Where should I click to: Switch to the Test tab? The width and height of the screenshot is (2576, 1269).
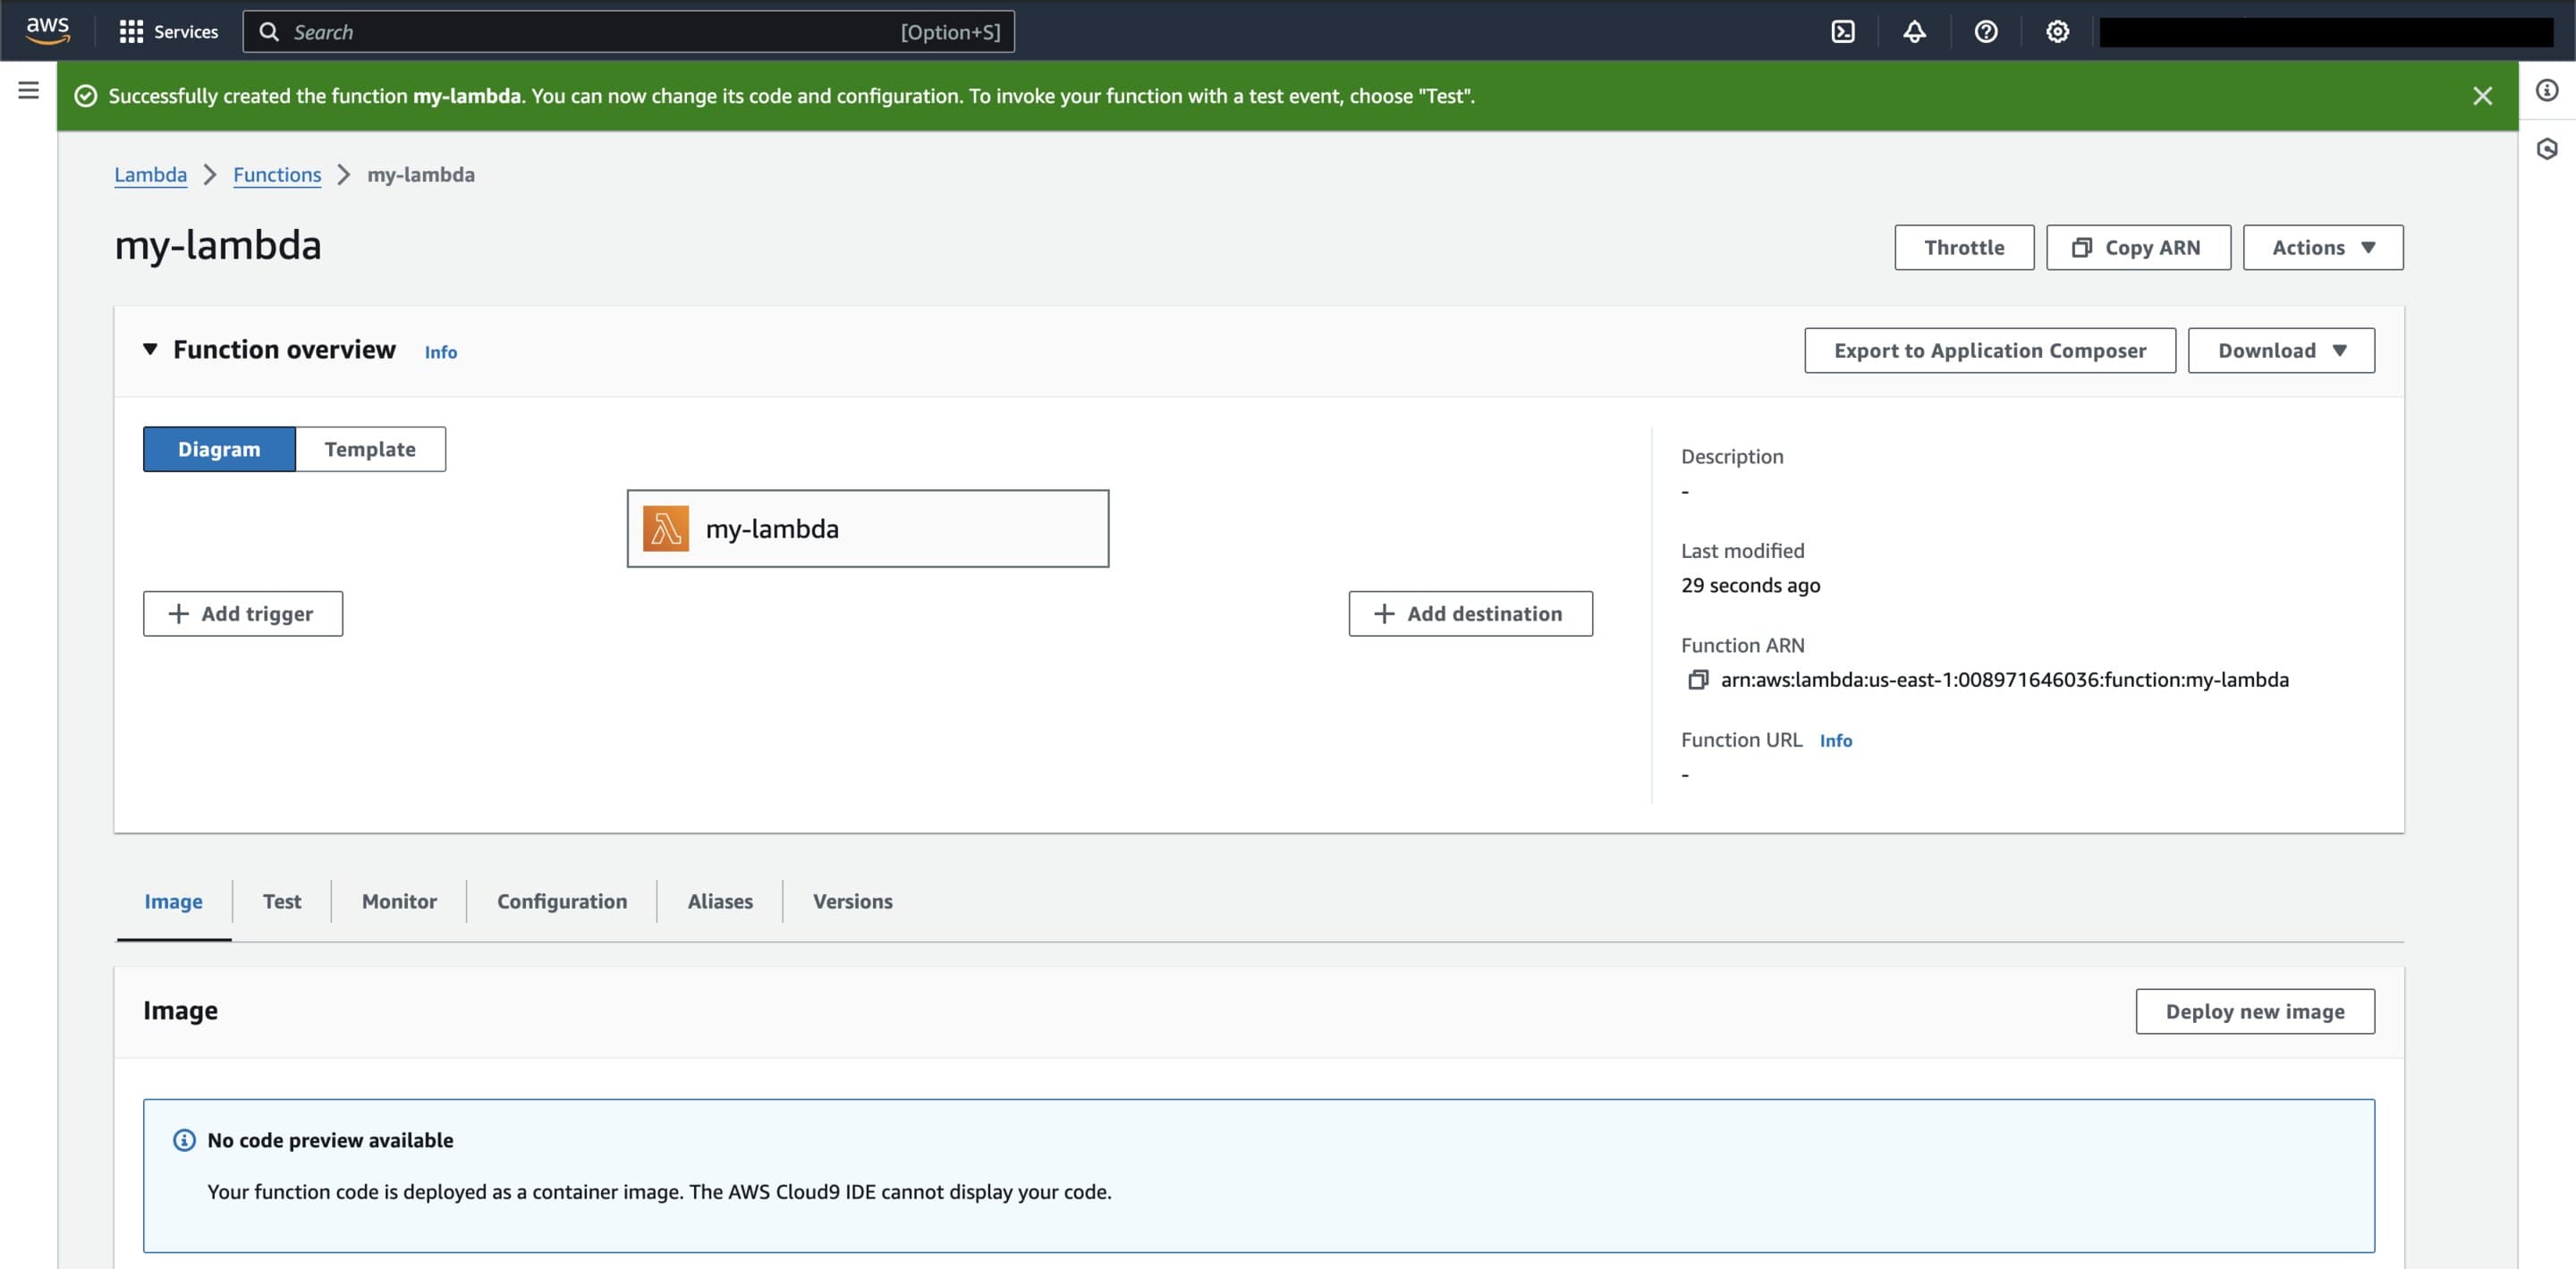tap(282, 901)
